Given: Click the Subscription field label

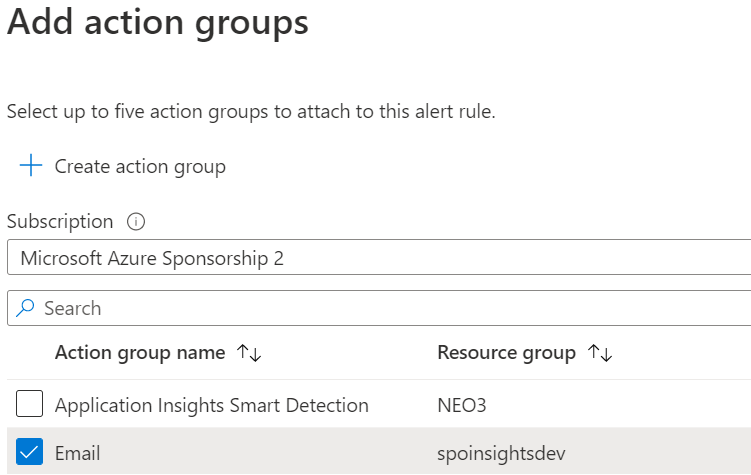Looking at the screenshot, I should point(60,222).
